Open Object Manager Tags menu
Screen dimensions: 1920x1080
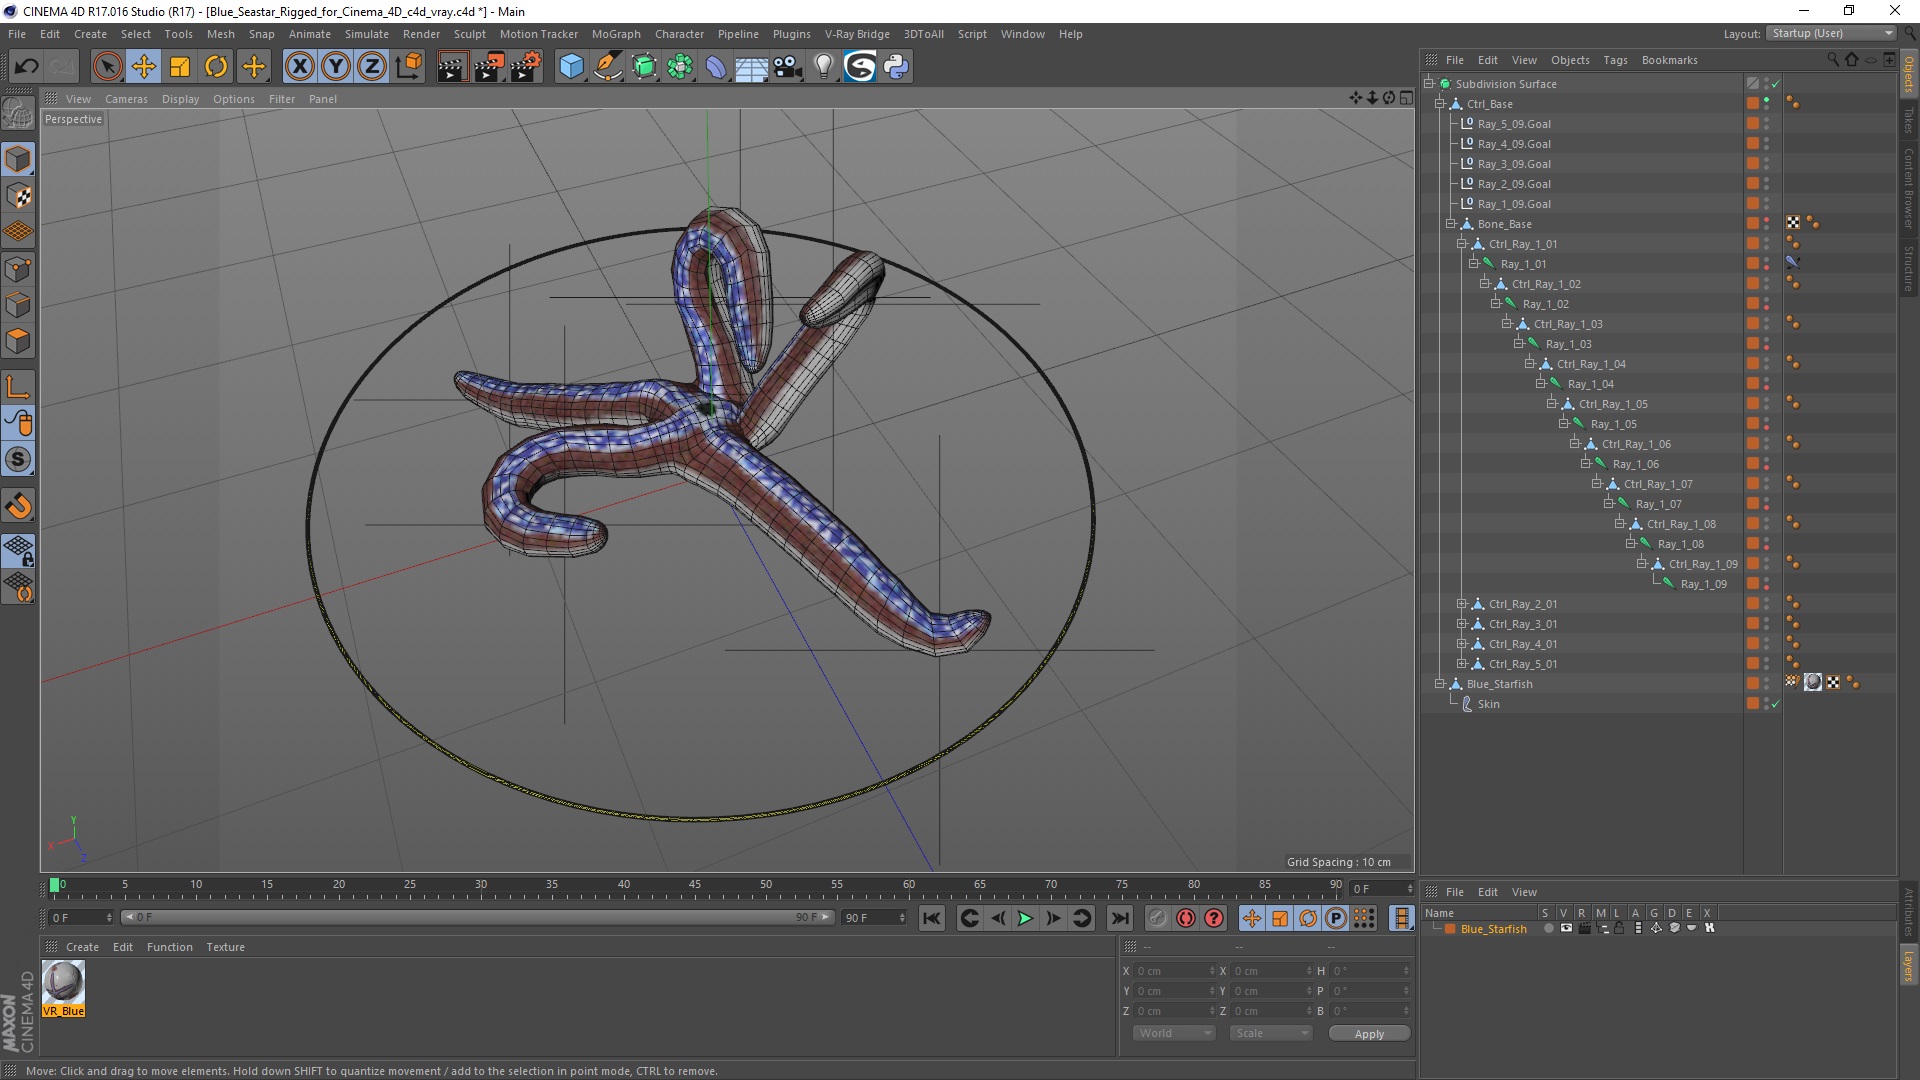pos(1615,60)
